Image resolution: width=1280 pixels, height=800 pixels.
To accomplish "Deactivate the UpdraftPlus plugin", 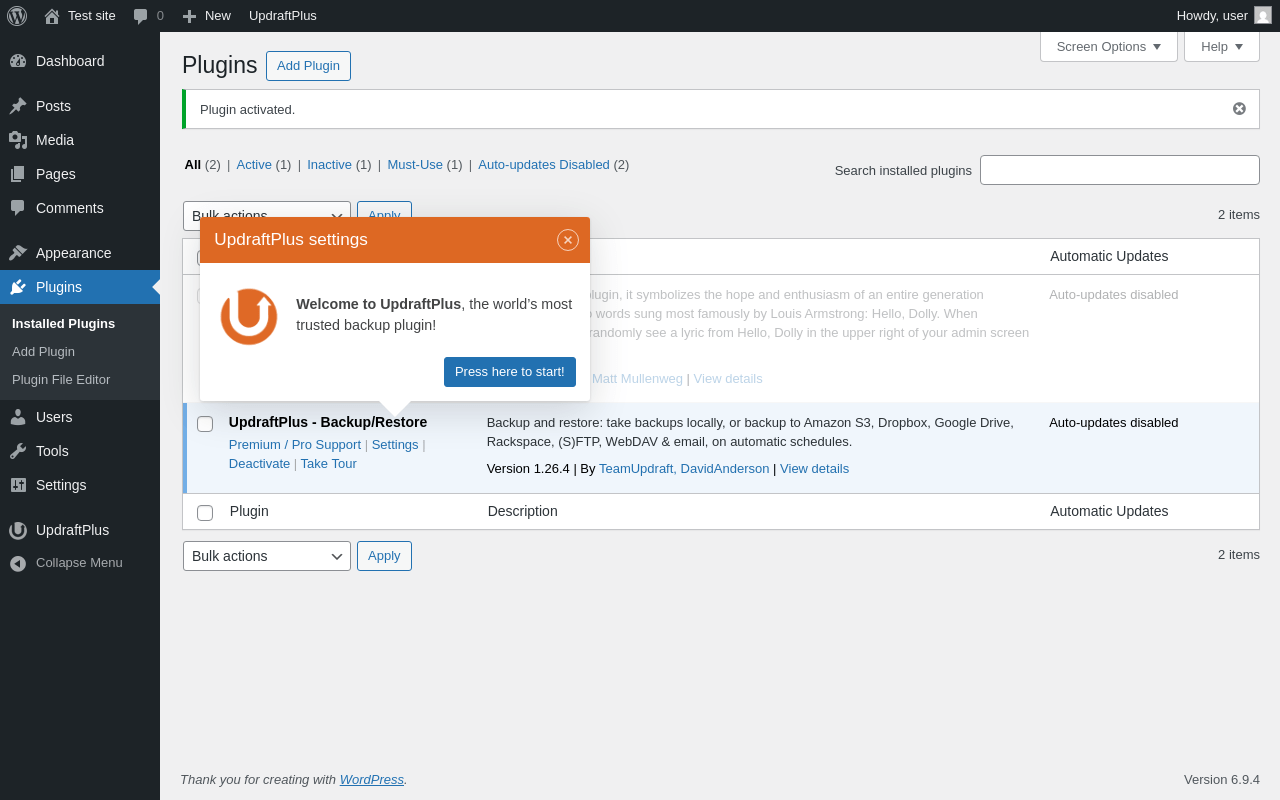I will pyautogui.click(x=259, y=463).
